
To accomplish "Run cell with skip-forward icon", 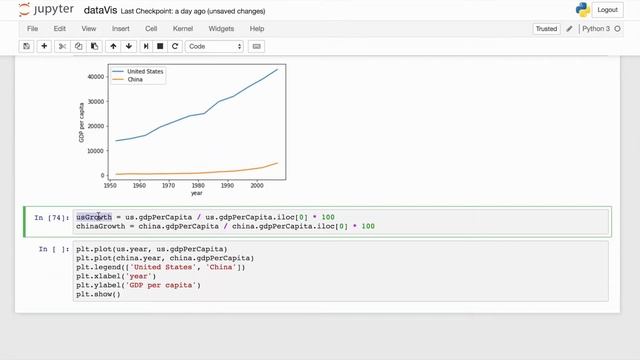I will pyautogui.click(x=146, y=46).
